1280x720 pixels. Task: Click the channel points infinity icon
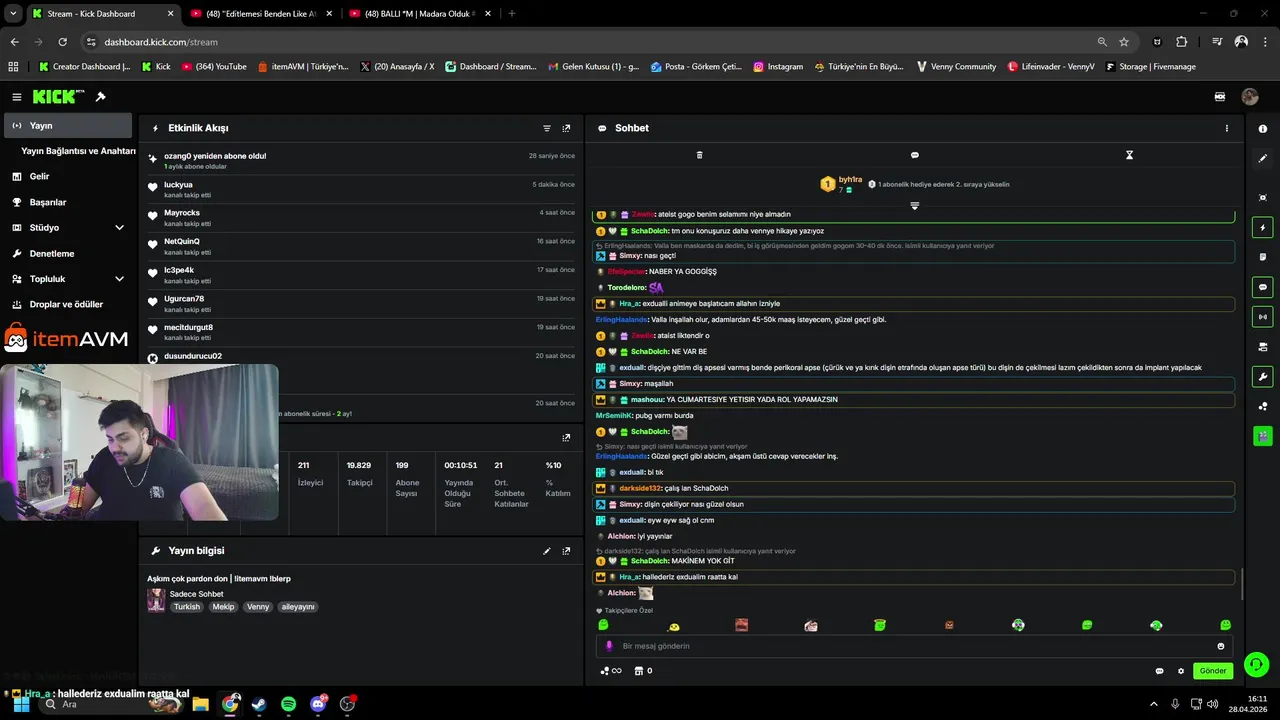pyautogui.click(x=610, y=671)
